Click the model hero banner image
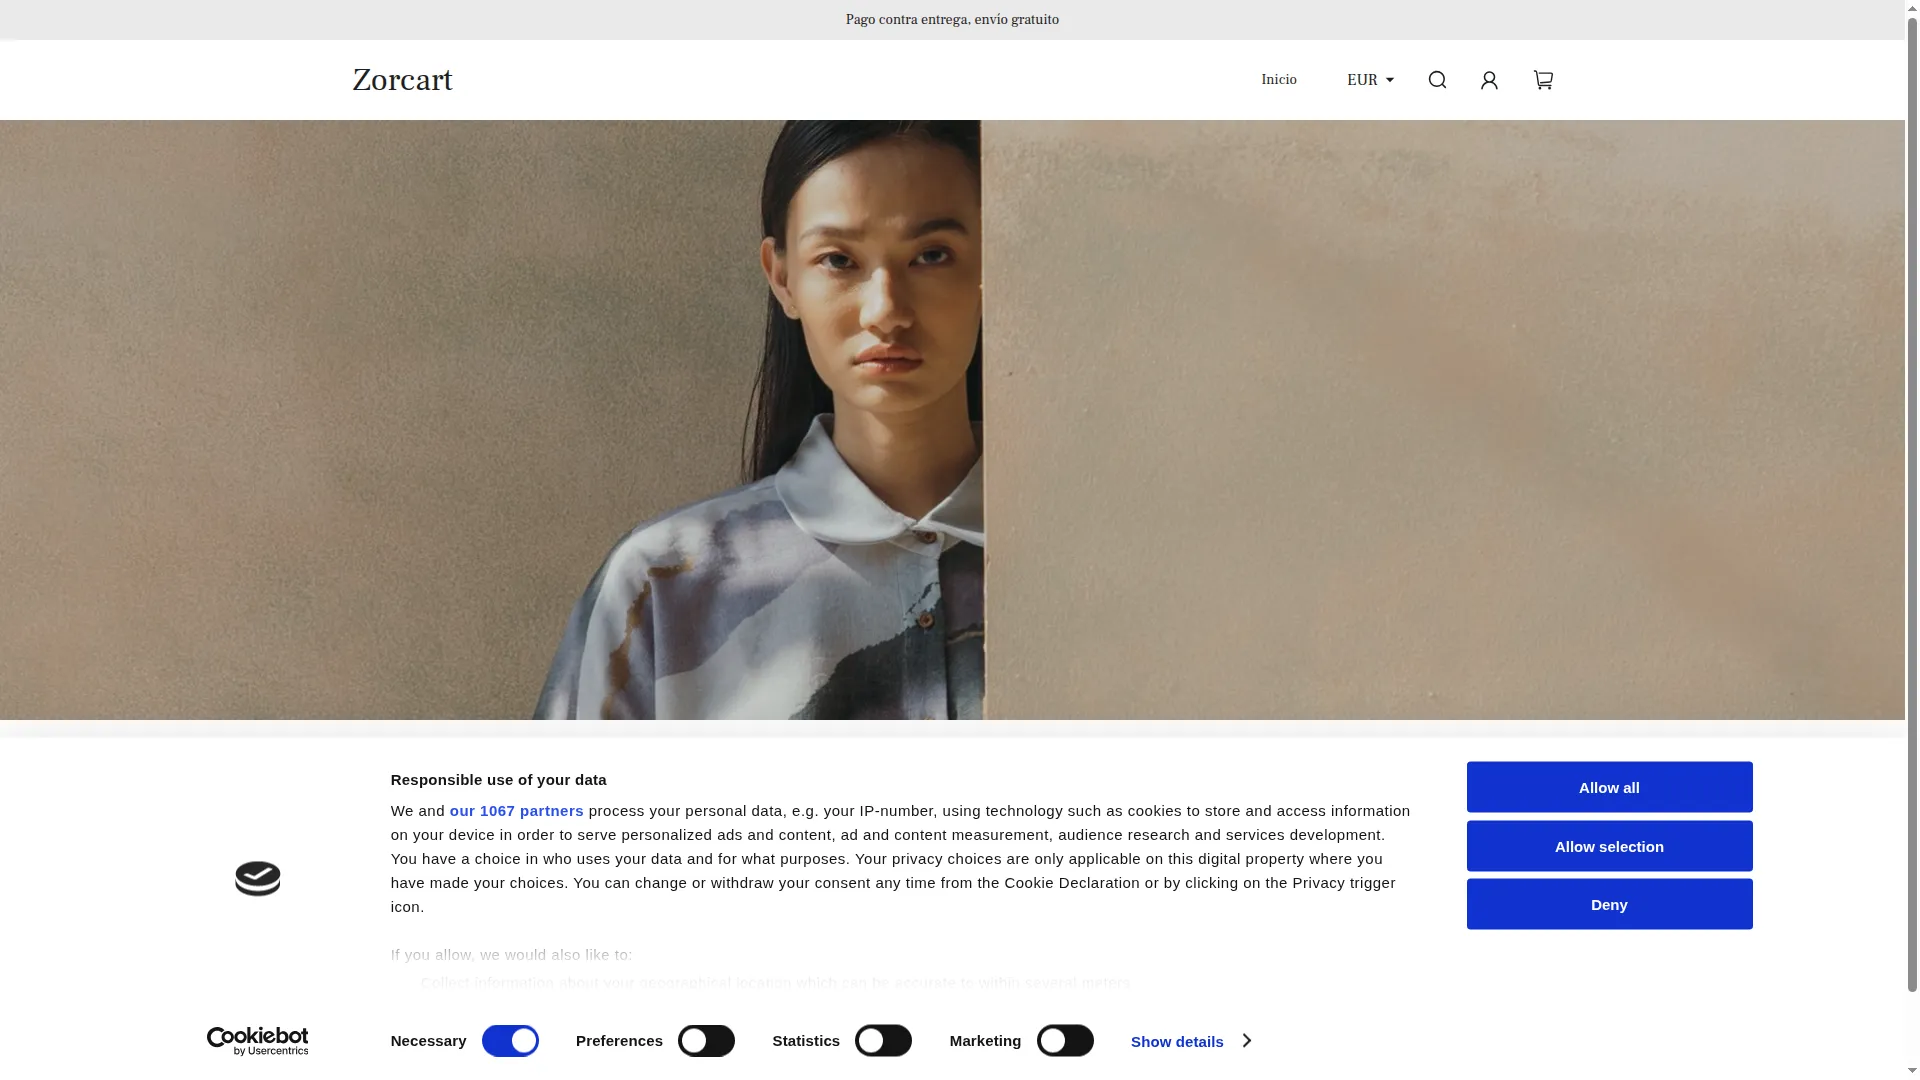The height and width of the screenshot is (1080, 1920). click(952, 420)
